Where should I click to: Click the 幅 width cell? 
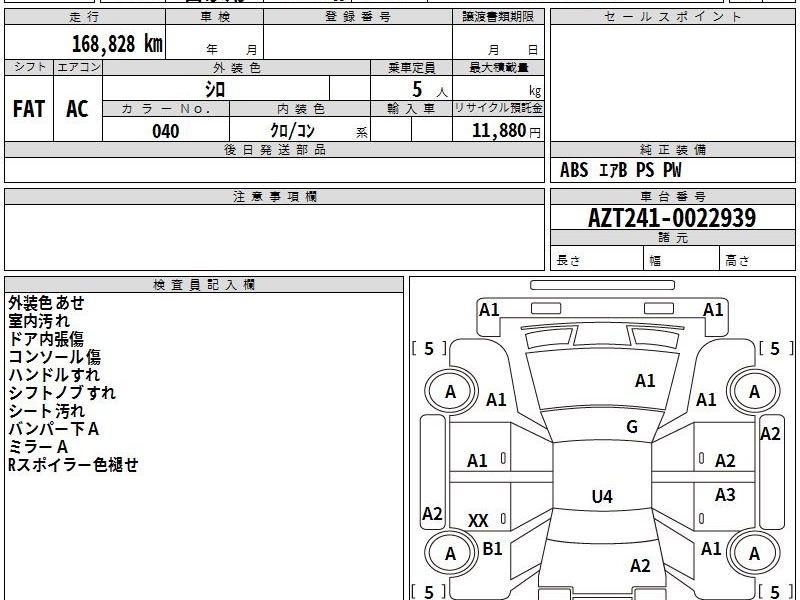[x=682, y=258]
